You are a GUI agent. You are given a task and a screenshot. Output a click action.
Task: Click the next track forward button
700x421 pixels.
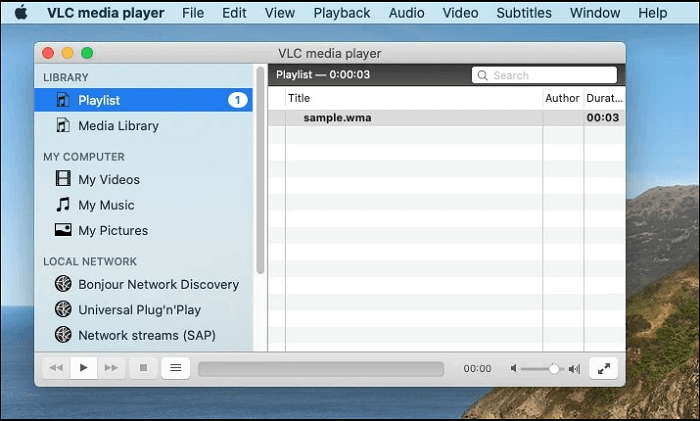(x=111, y=368)
